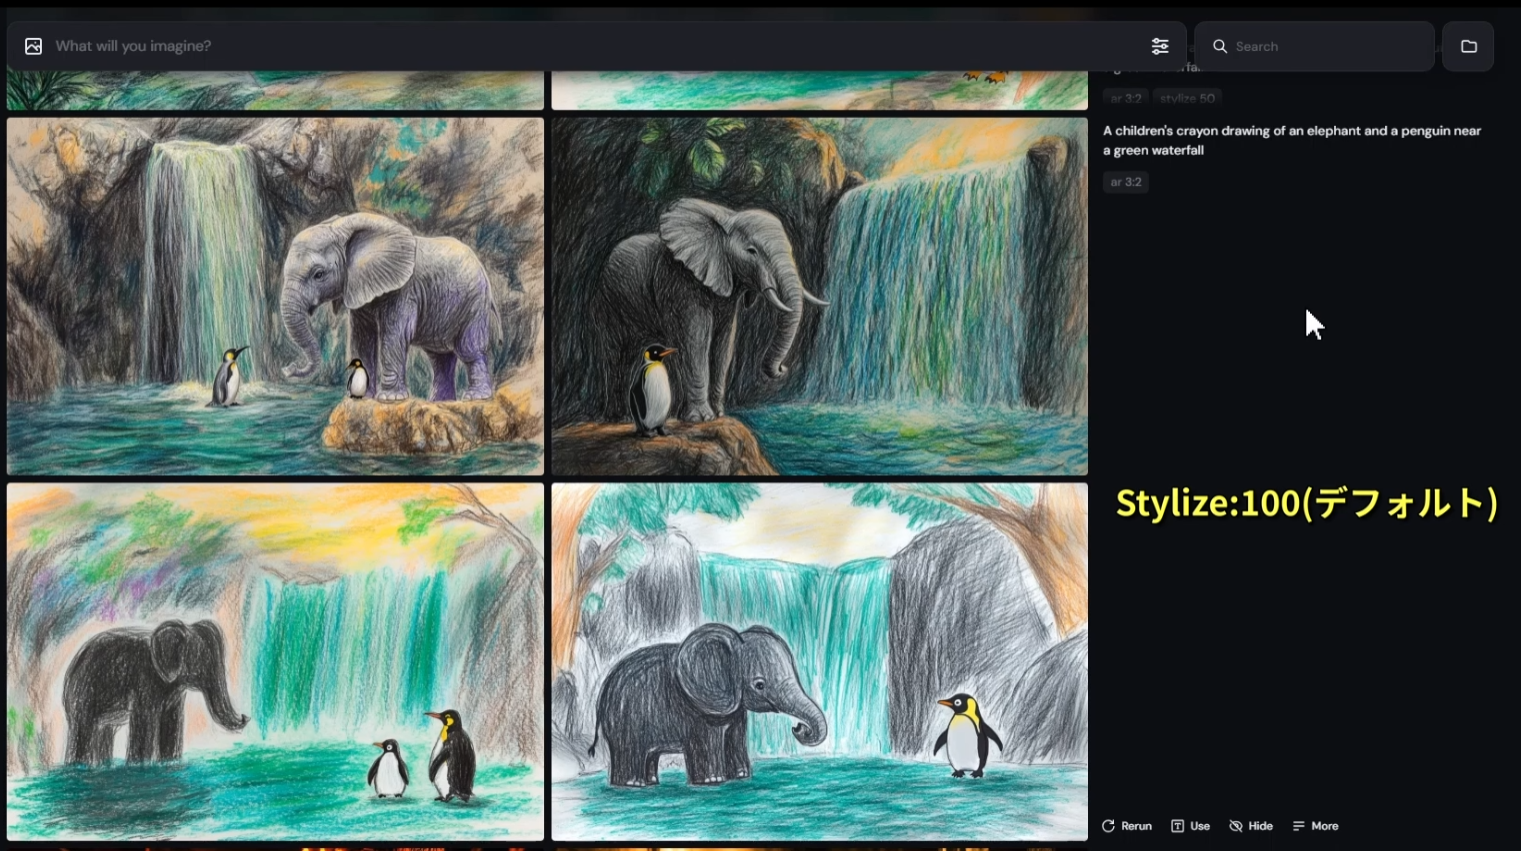Click the magnifying glass search icon
This screenshot has width=1521, height=851.
1220,46
